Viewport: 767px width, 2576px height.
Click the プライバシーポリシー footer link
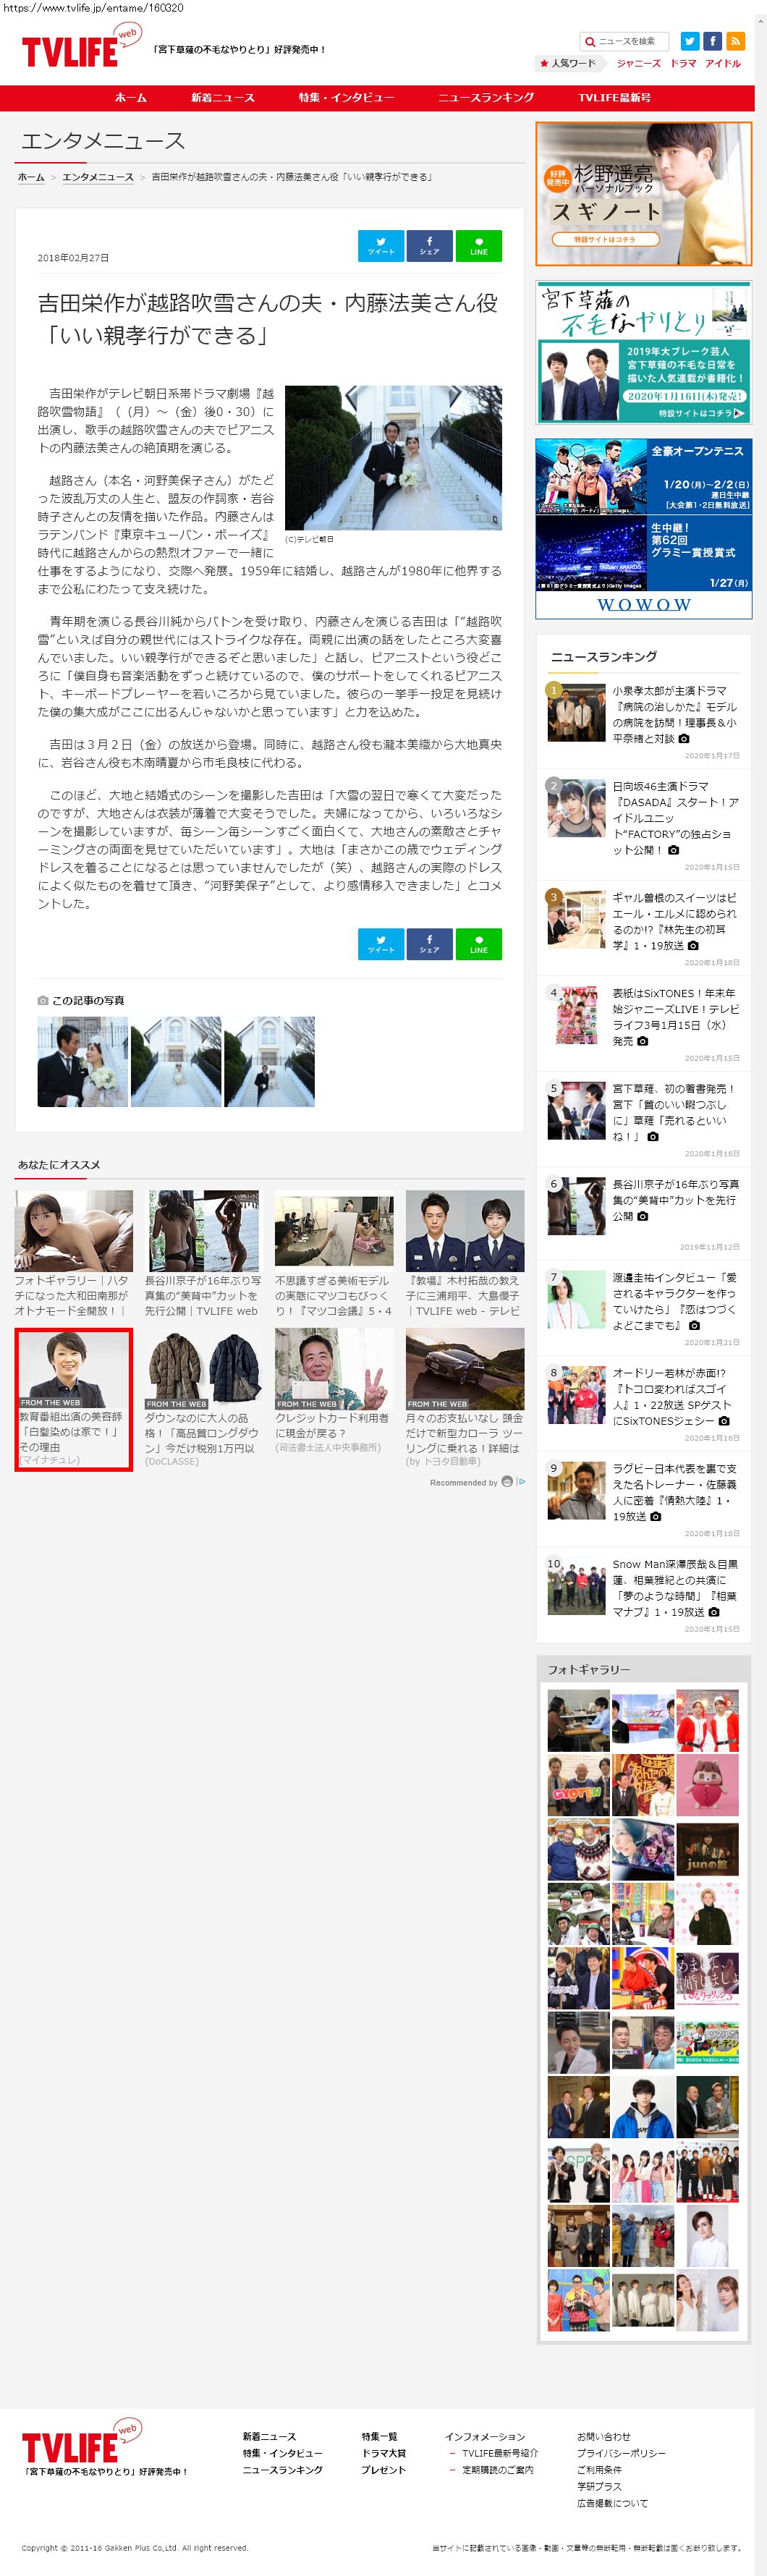tap(620, 2452)
